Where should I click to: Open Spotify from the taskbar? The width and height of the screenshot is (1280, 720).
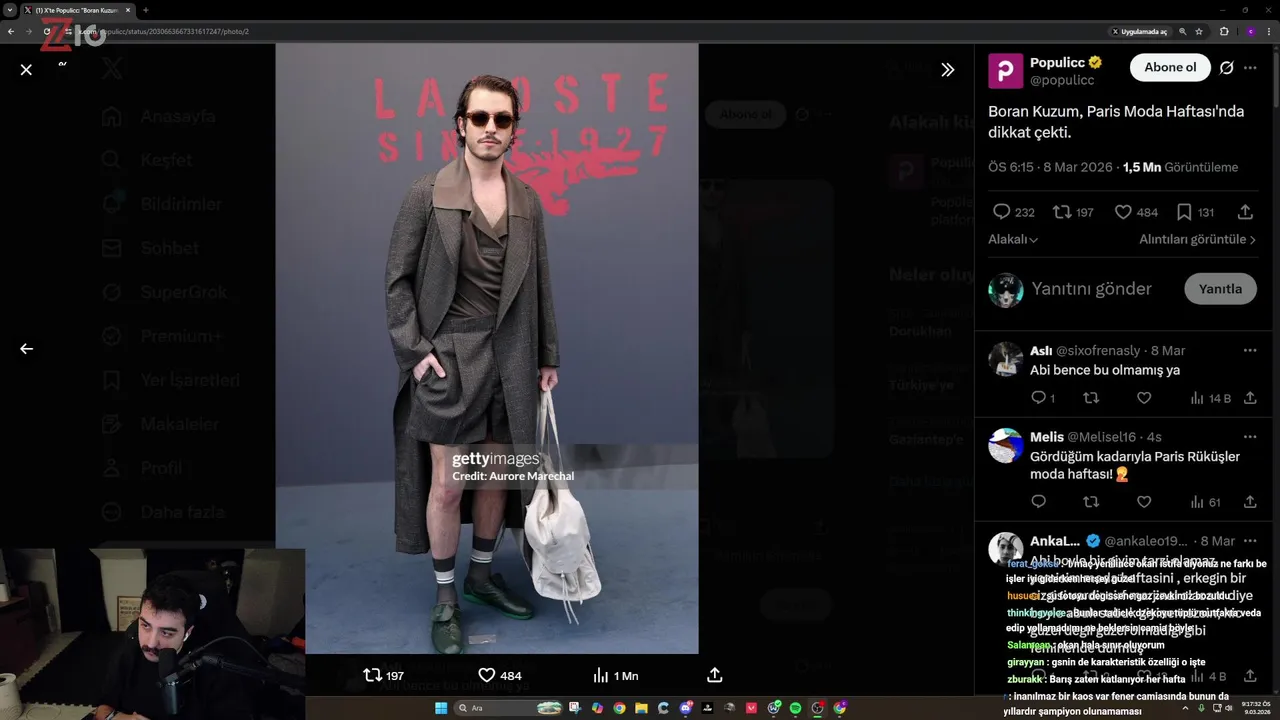tap(795, 708)
